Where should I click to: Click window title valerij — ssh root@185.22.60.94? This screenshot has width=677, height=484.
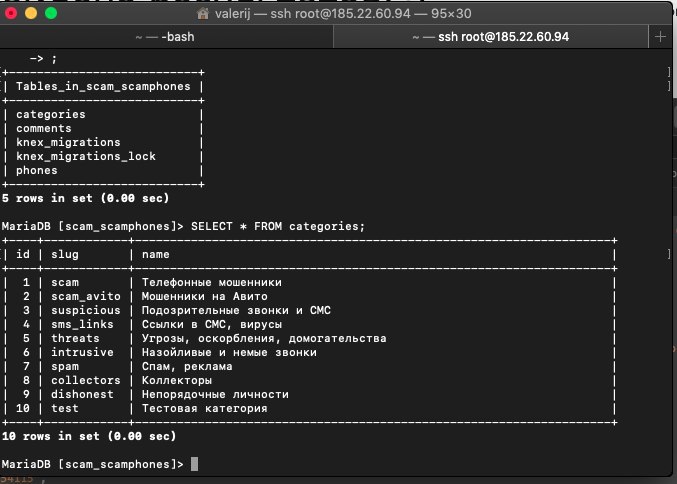click(343, 14)
